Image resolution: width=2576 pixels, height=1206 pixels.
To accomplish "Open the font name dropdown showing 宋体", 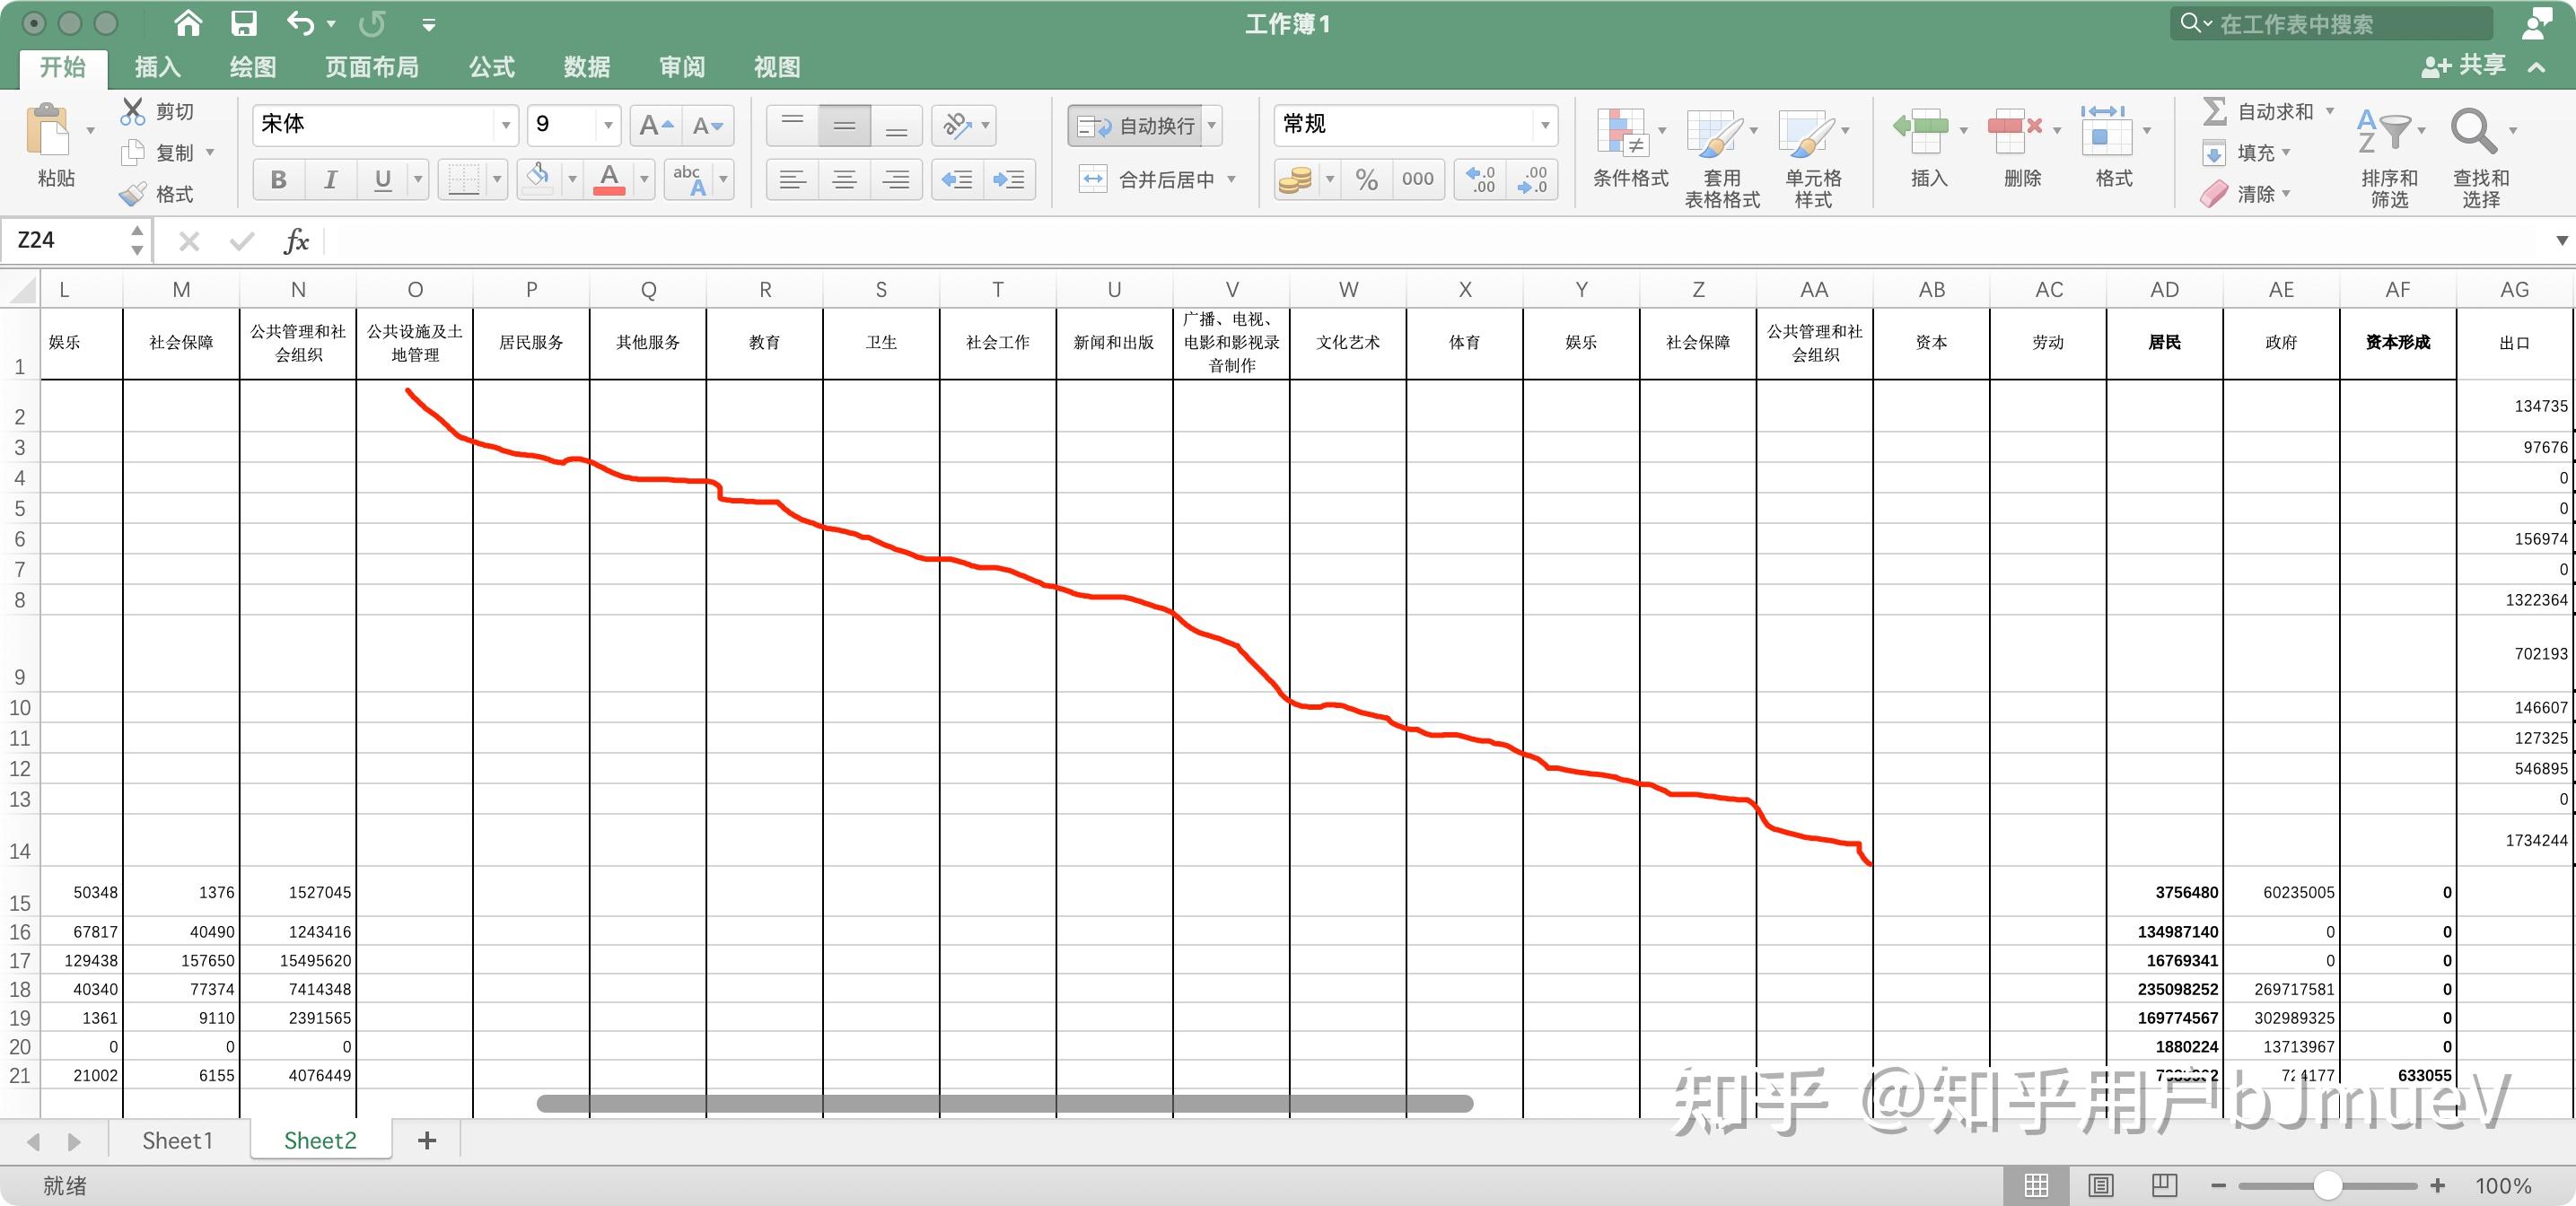I will click(x=506, y=125).
